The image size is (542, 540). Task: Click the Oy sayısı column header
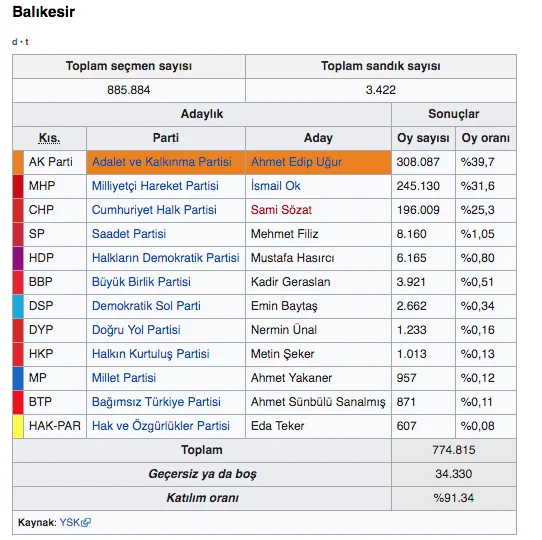423,138
